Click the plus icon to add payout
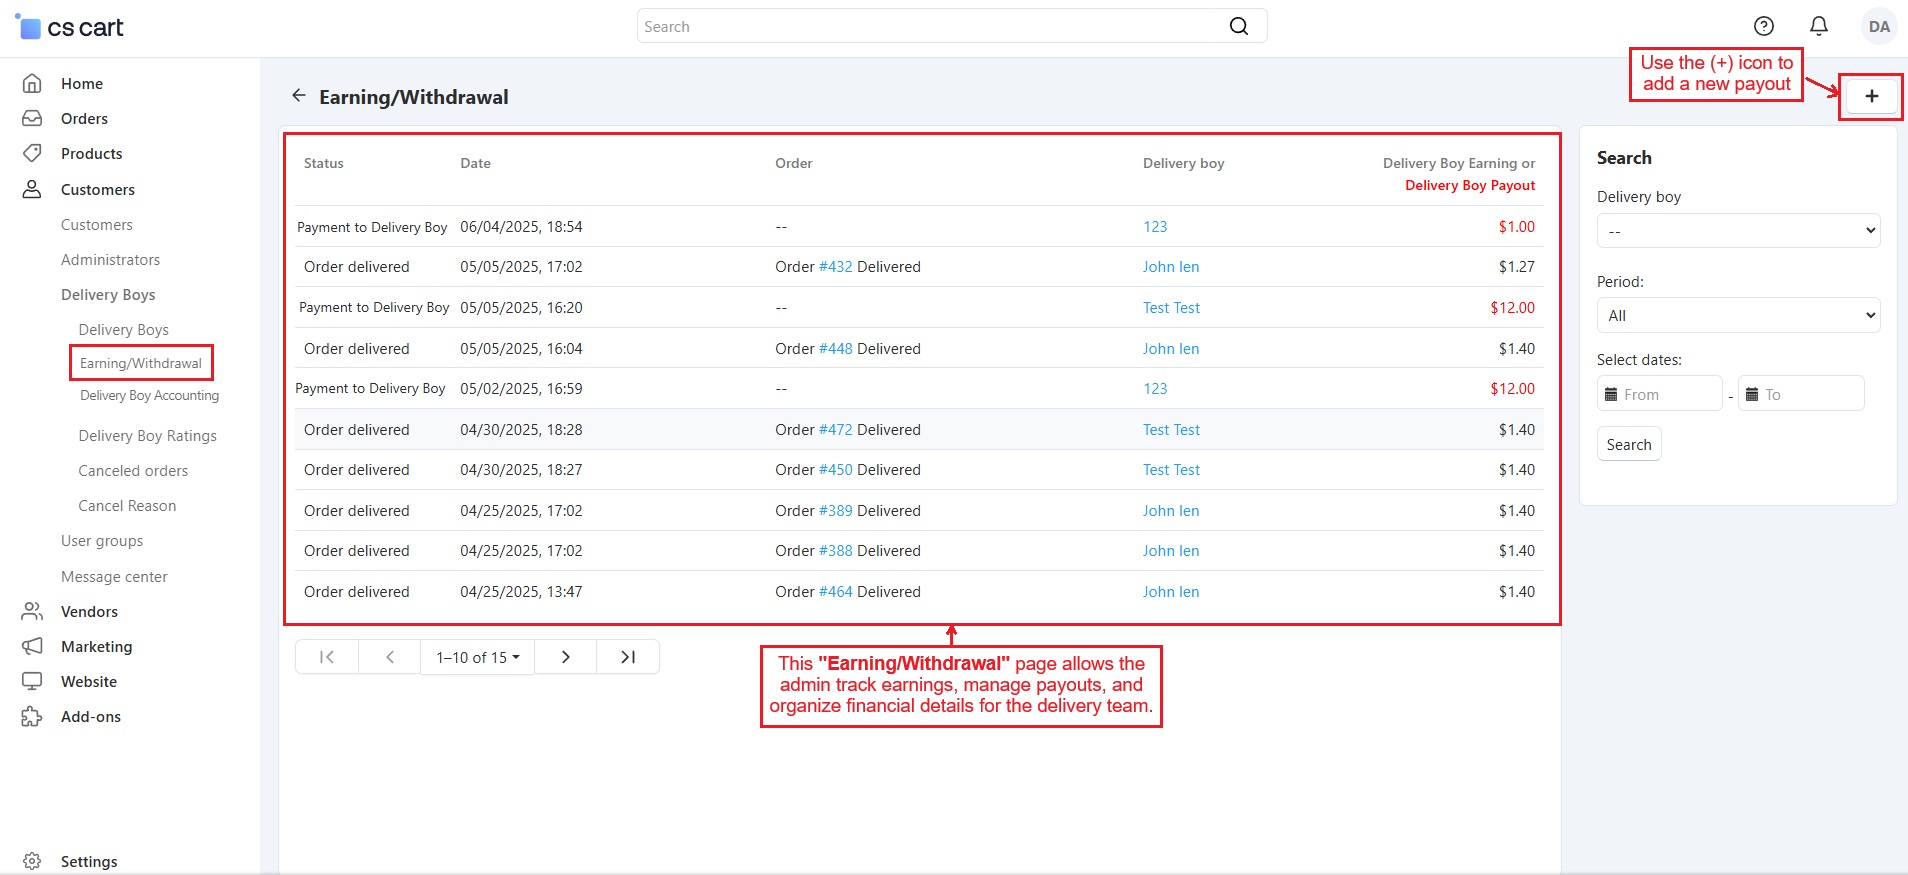Image resolution: width=1908 pixels, height=875 pixels. (1871, 97)
